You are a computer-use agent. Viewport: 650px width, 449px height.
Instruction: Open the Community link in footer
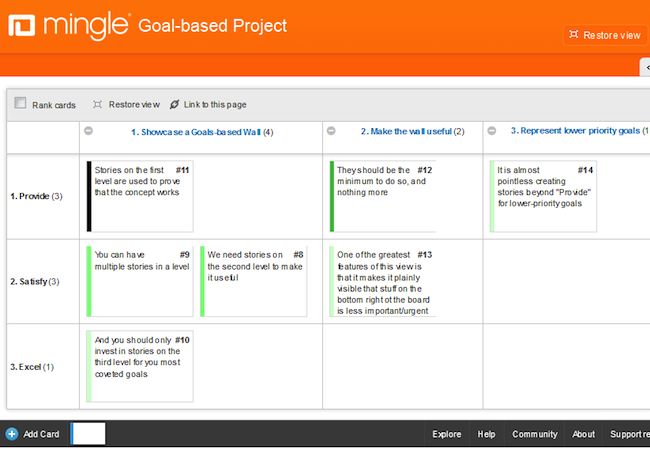tap(534, 434)
